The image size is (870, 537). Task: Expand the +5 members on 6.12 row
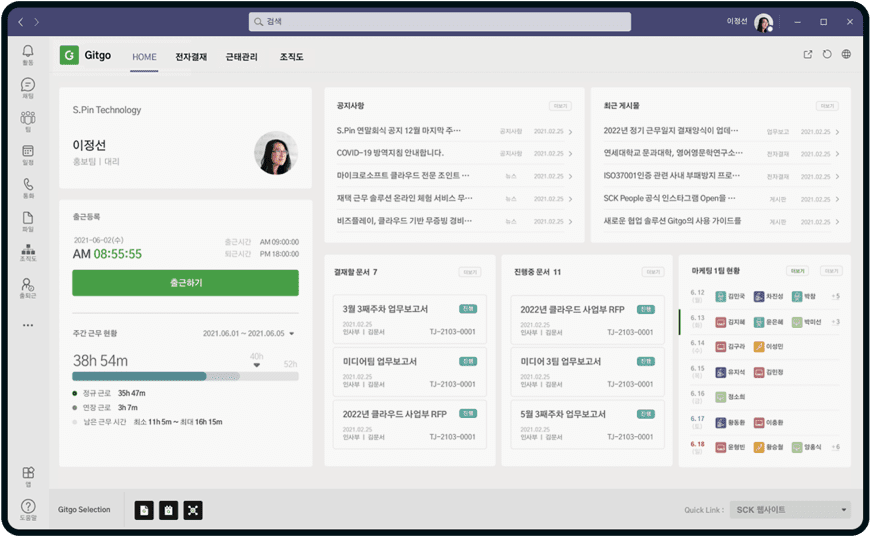click(835, 297)
